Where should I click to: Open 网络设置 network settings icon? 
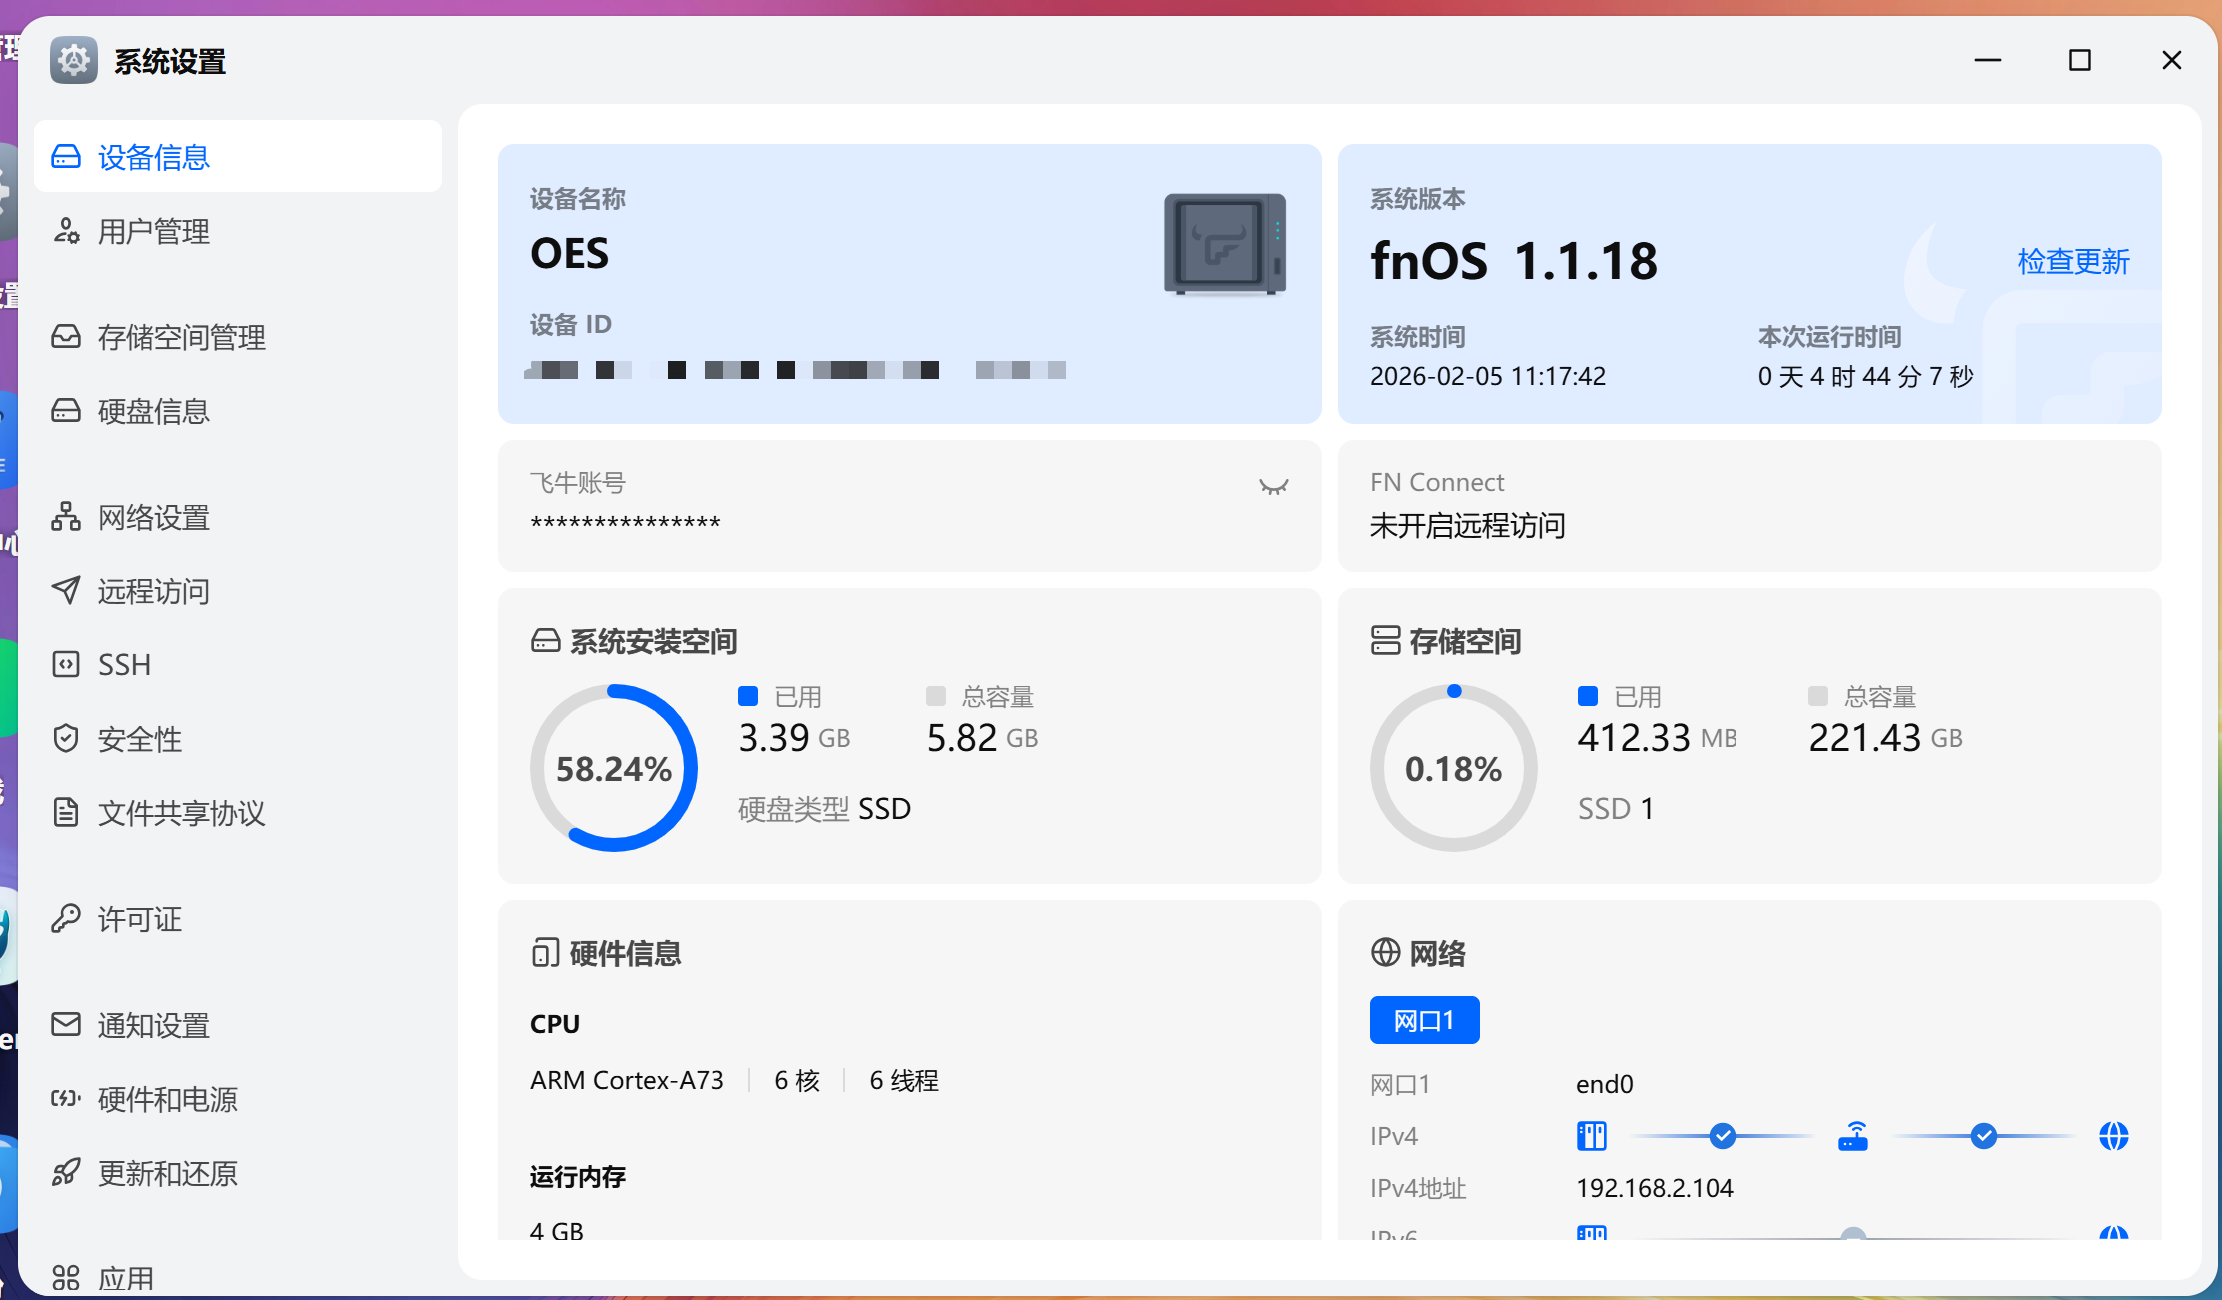[66, 517]
